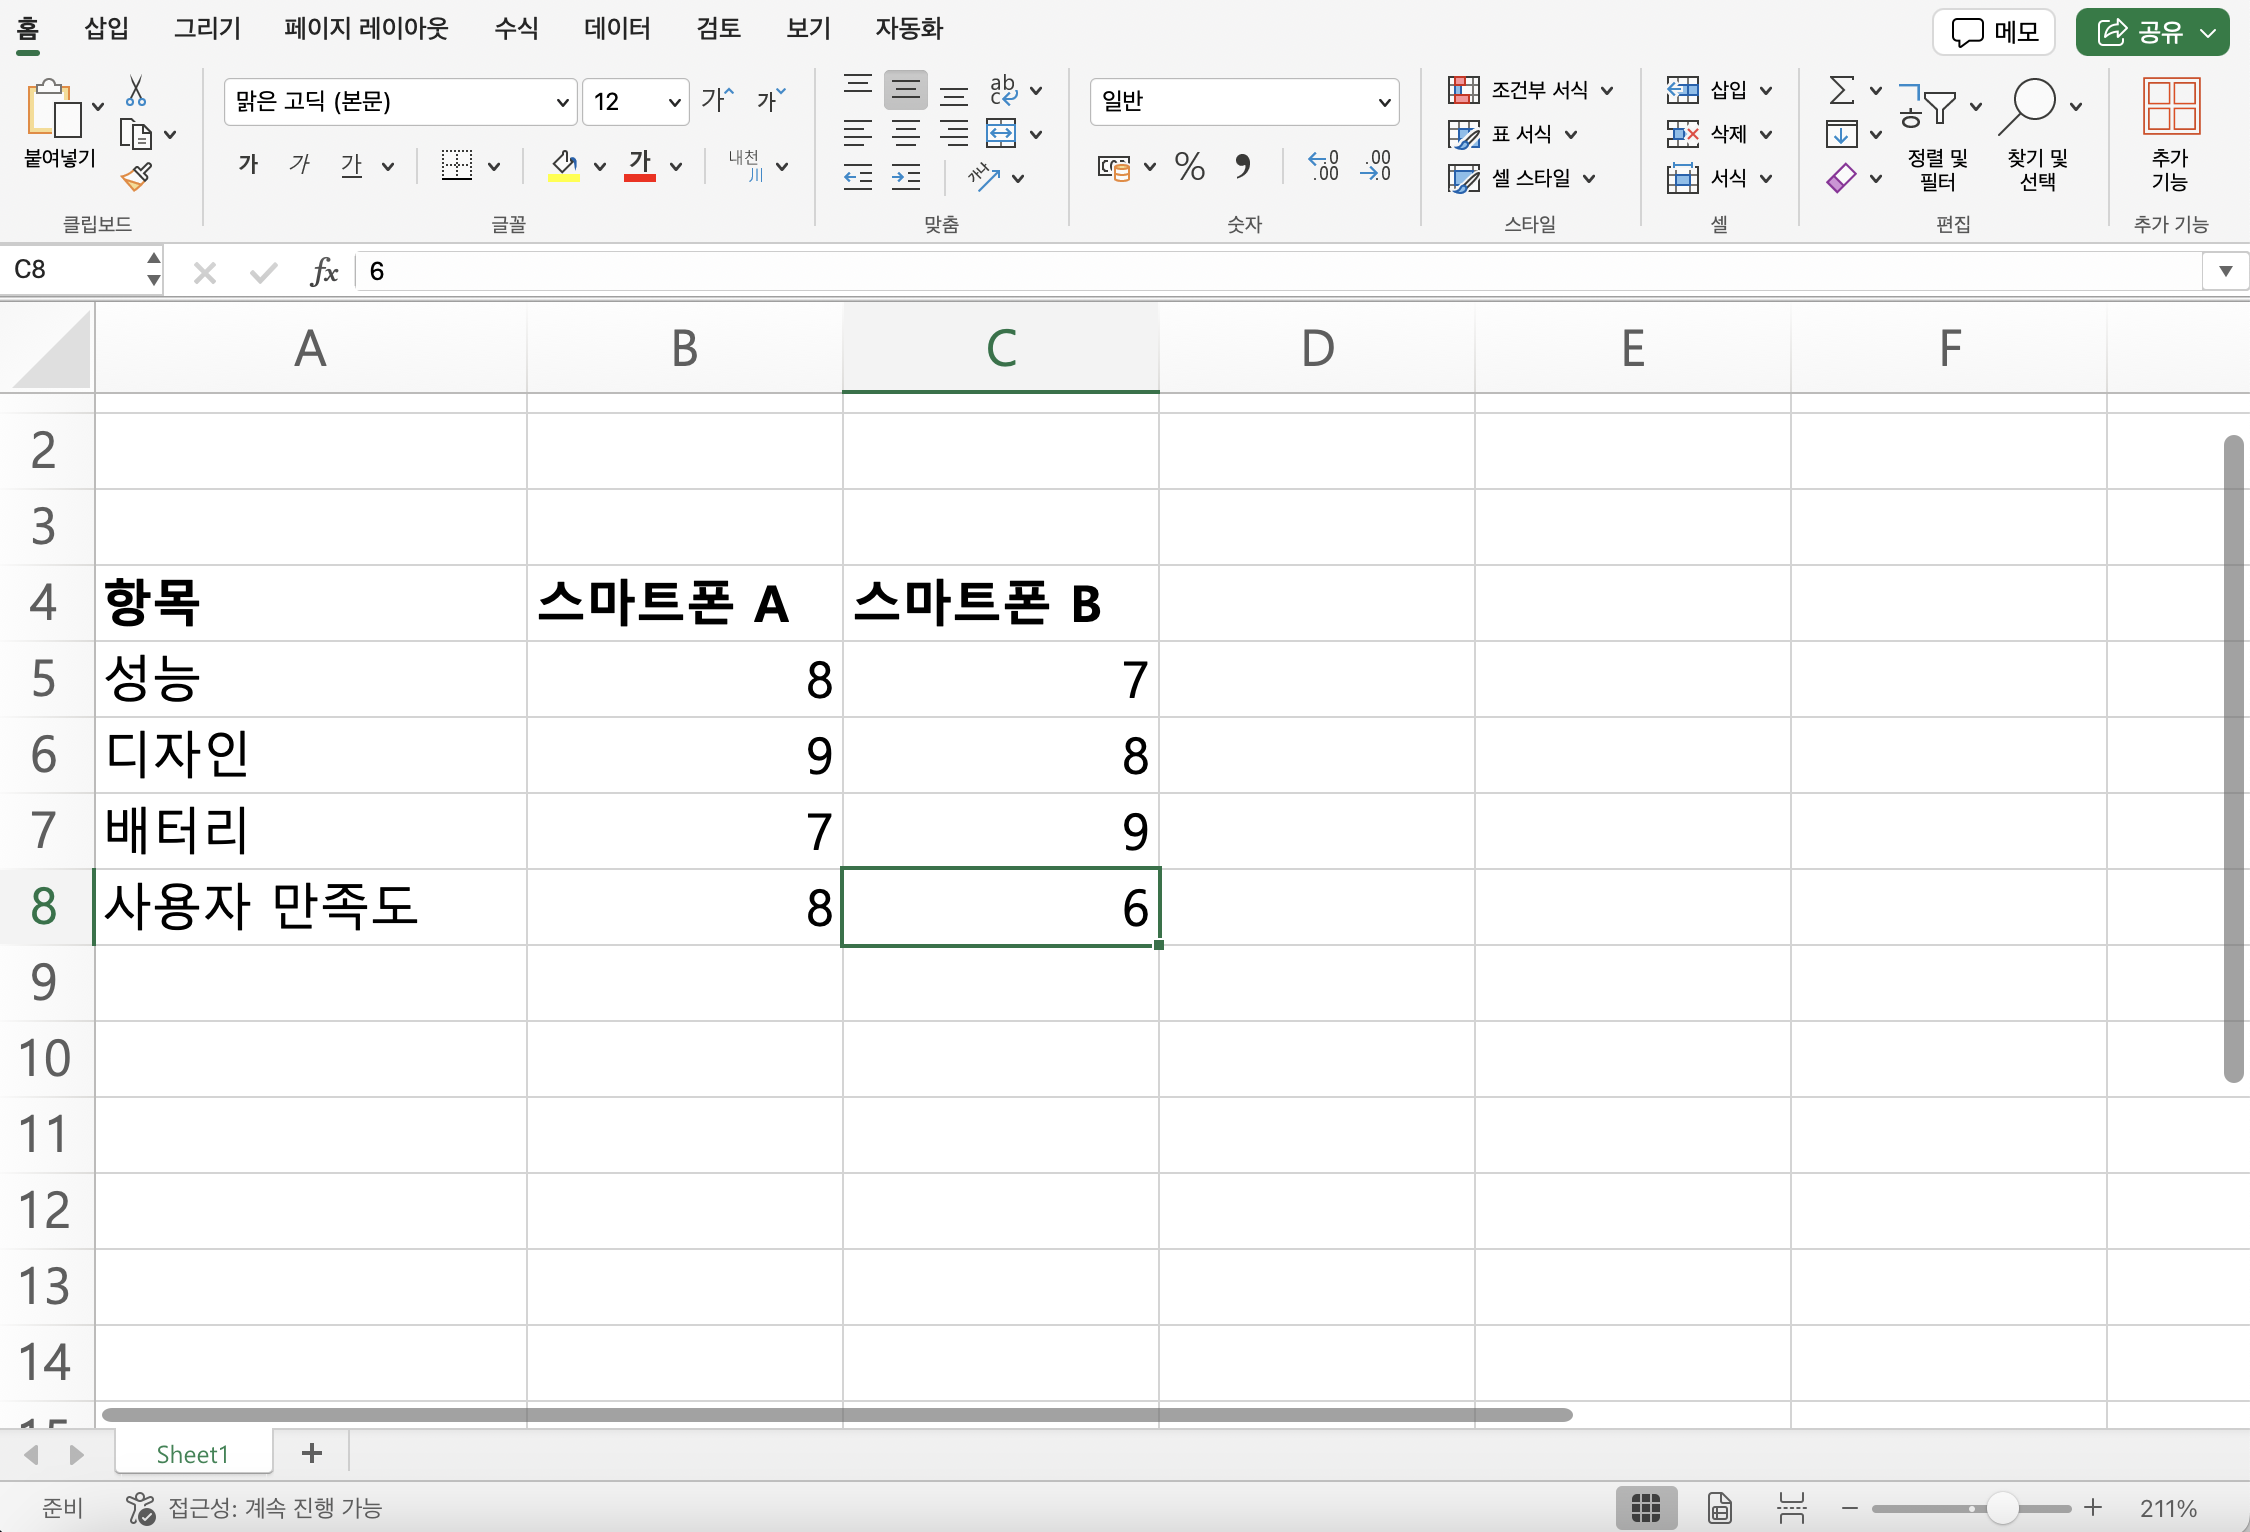Open the 데이터 ribbon tab
Viewport: 2250px width, 1532px height.
coord(617,28)
